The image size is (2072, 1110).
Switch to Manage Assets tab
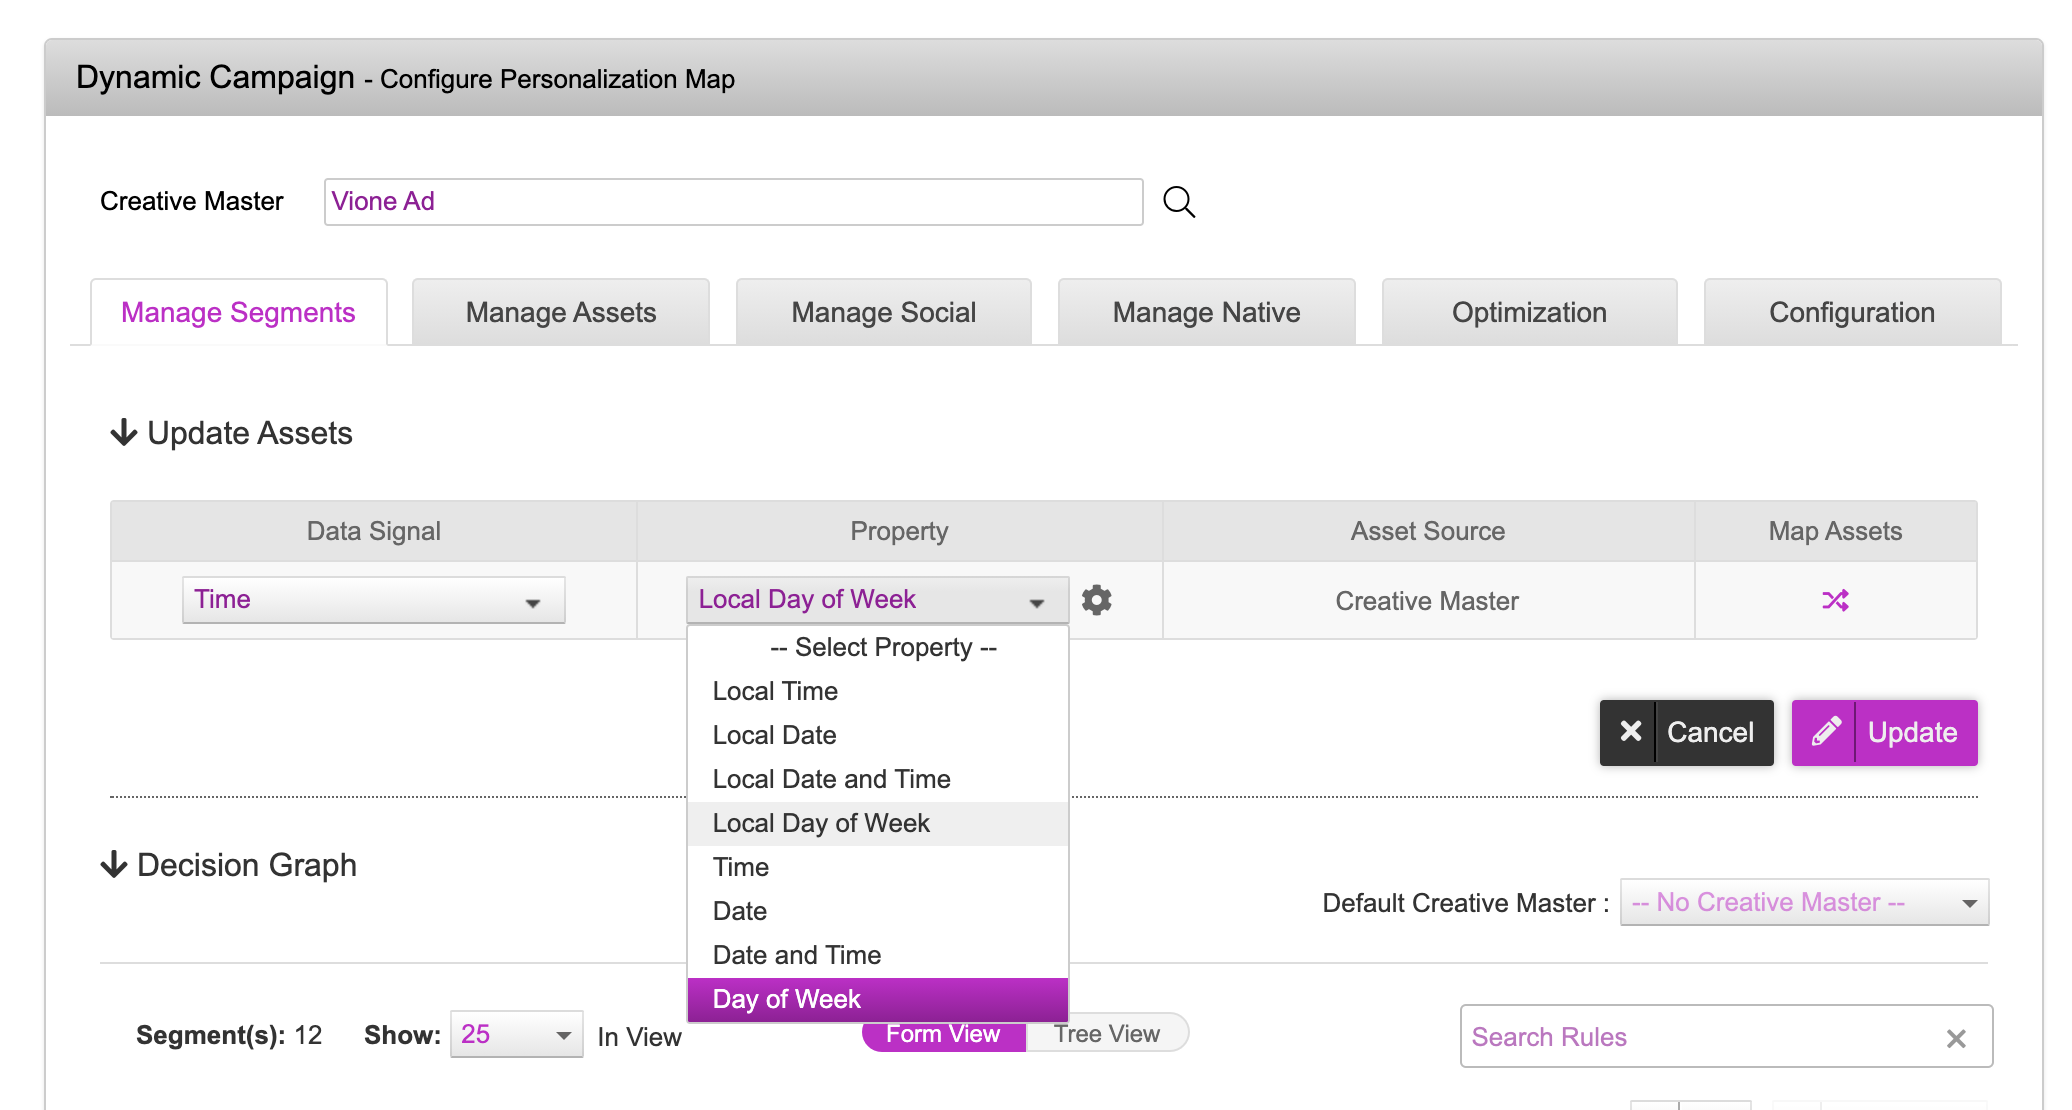[561, 313]
